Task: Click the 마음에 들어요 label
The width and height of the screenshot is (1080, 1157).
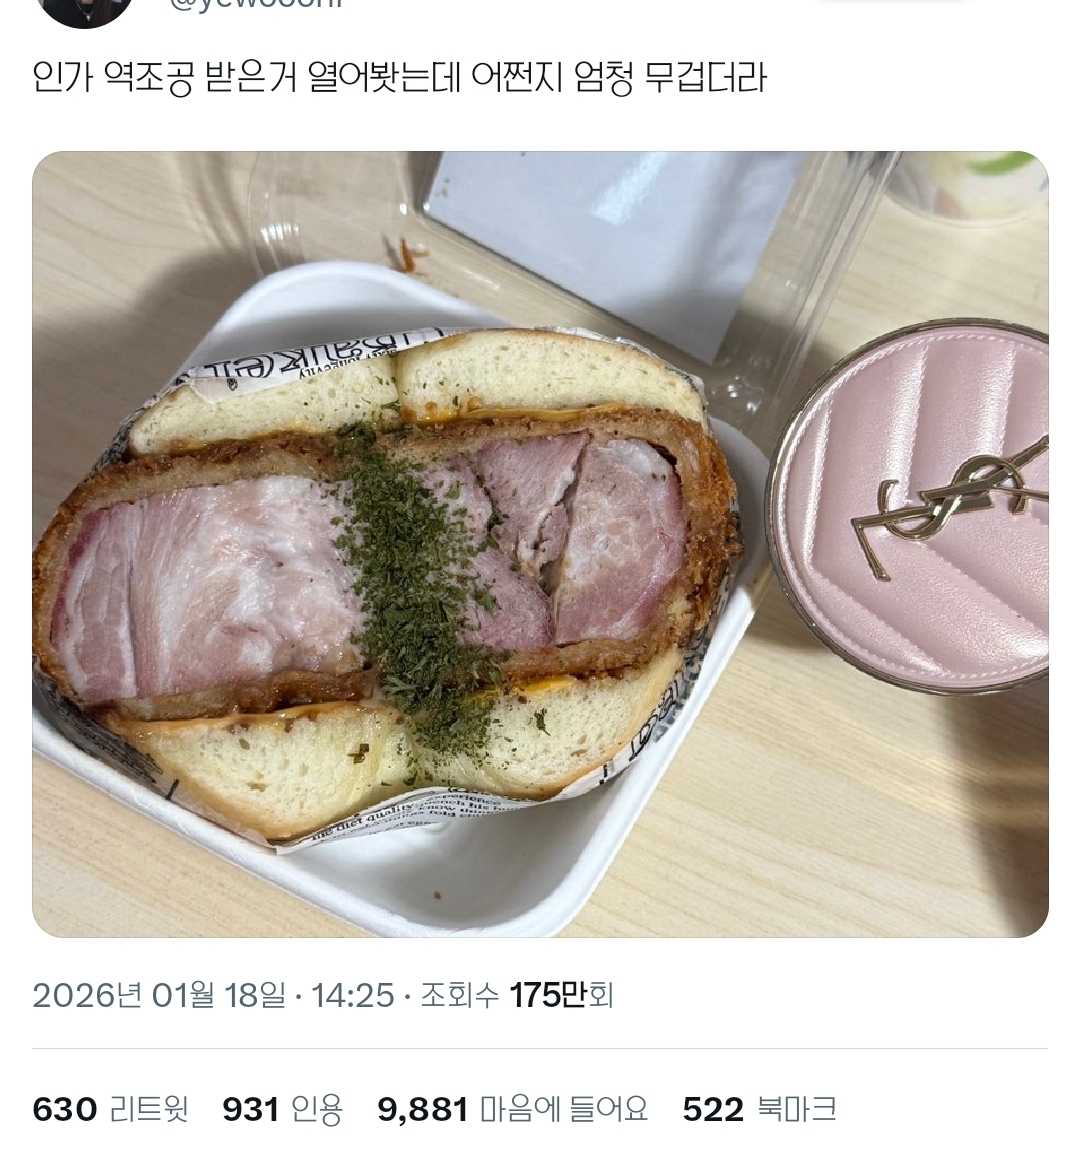Action: coord(564,1109)
